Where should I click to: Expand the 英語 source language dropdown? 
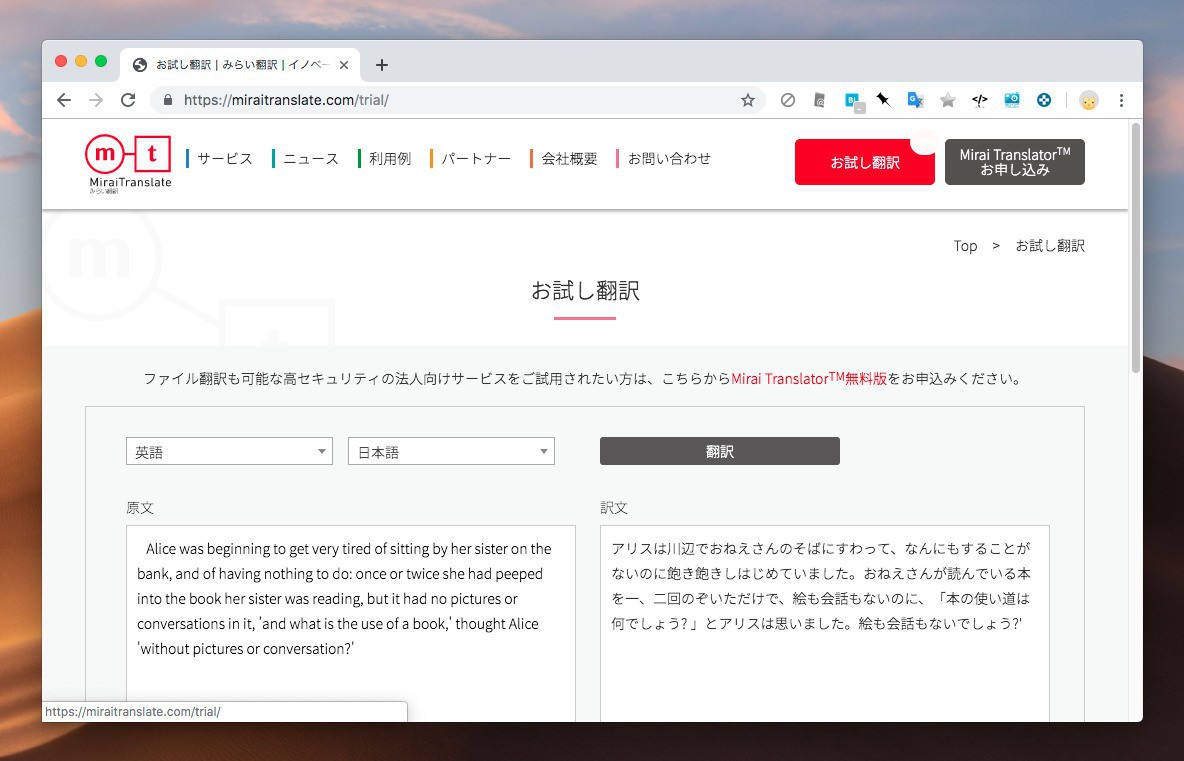click(x=230, y=451)
